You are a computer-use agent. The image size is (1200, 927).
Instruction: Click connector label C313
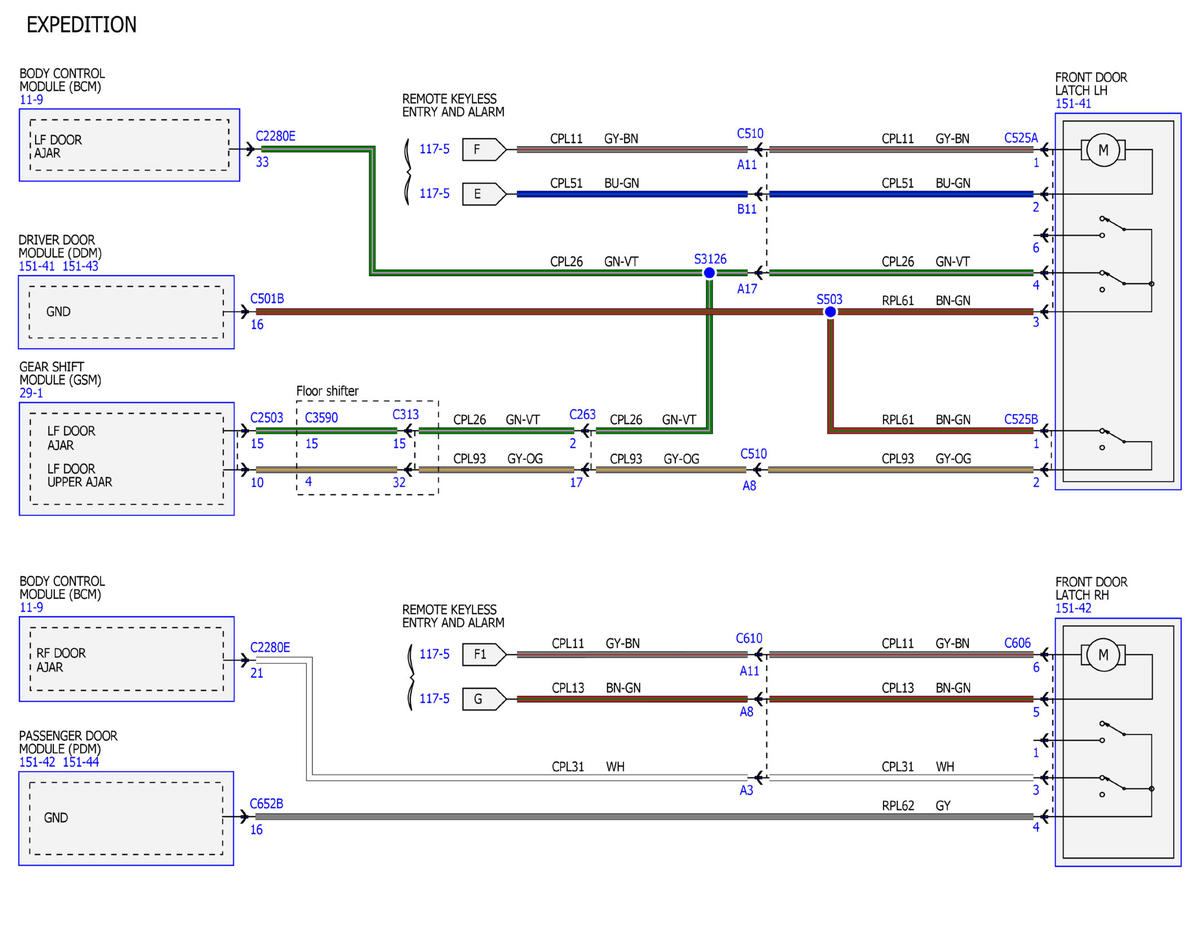click(405, 415)
